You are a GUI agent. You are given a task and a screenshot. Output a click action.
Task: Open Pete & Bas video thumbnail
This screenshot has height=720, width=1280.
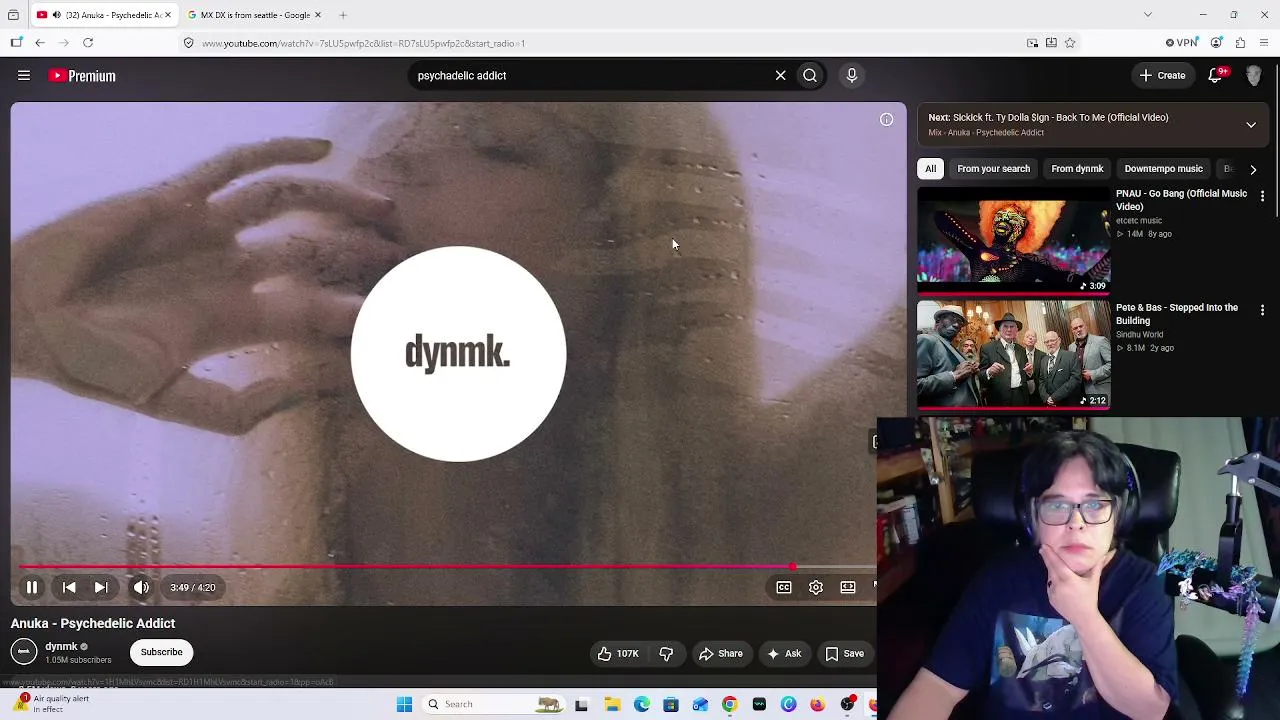(x=1014, y=356)
